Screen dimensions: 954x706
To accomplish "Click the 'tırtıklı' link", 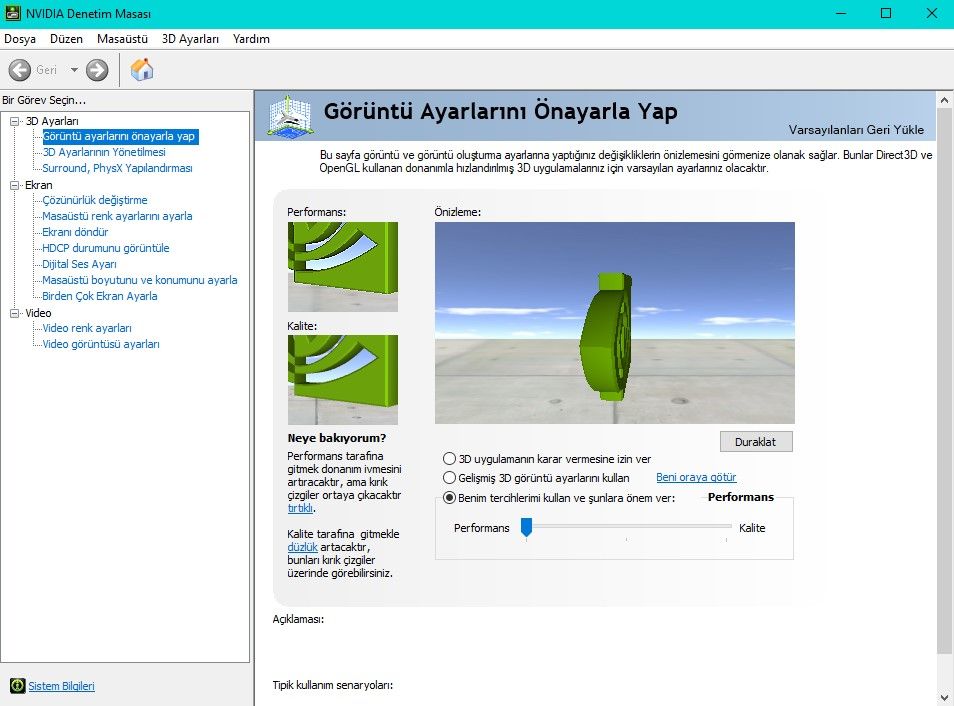I will point(301,508).
